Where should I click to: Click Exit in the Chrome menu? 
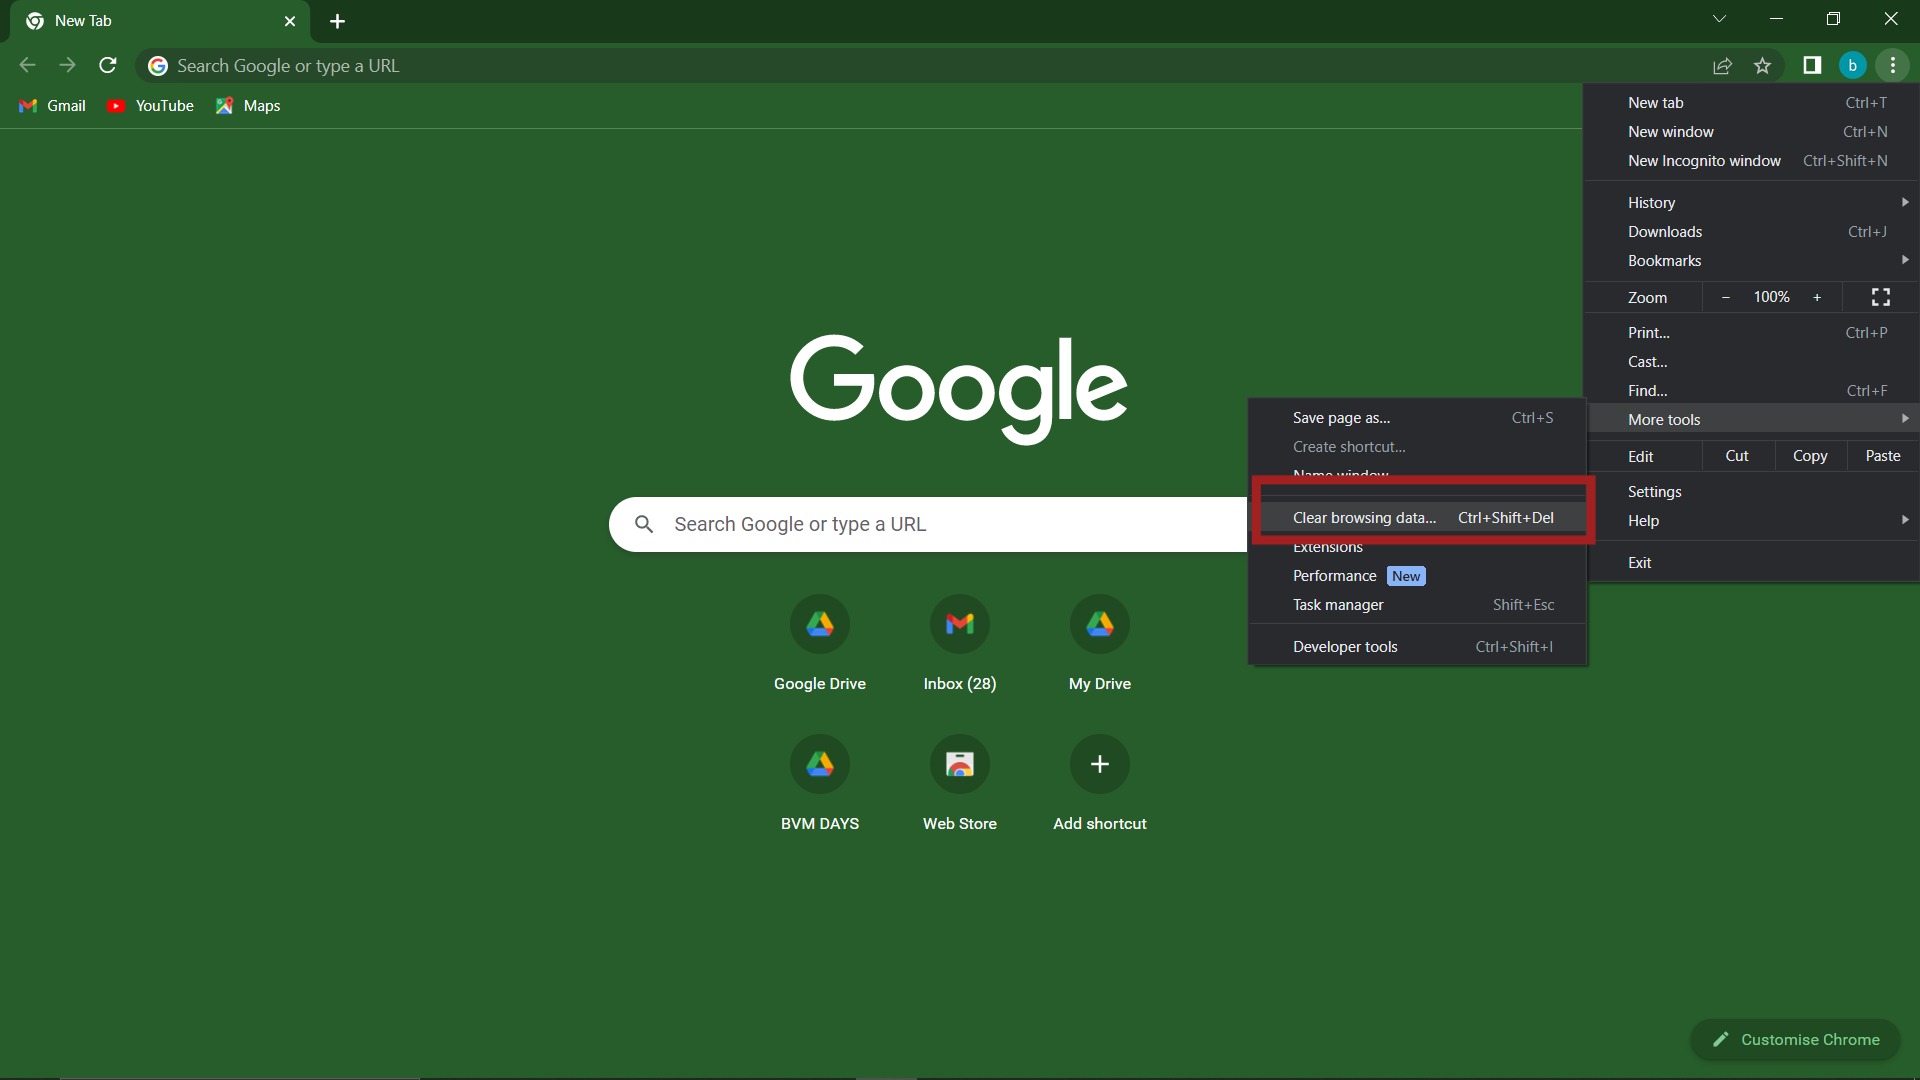1751,563
